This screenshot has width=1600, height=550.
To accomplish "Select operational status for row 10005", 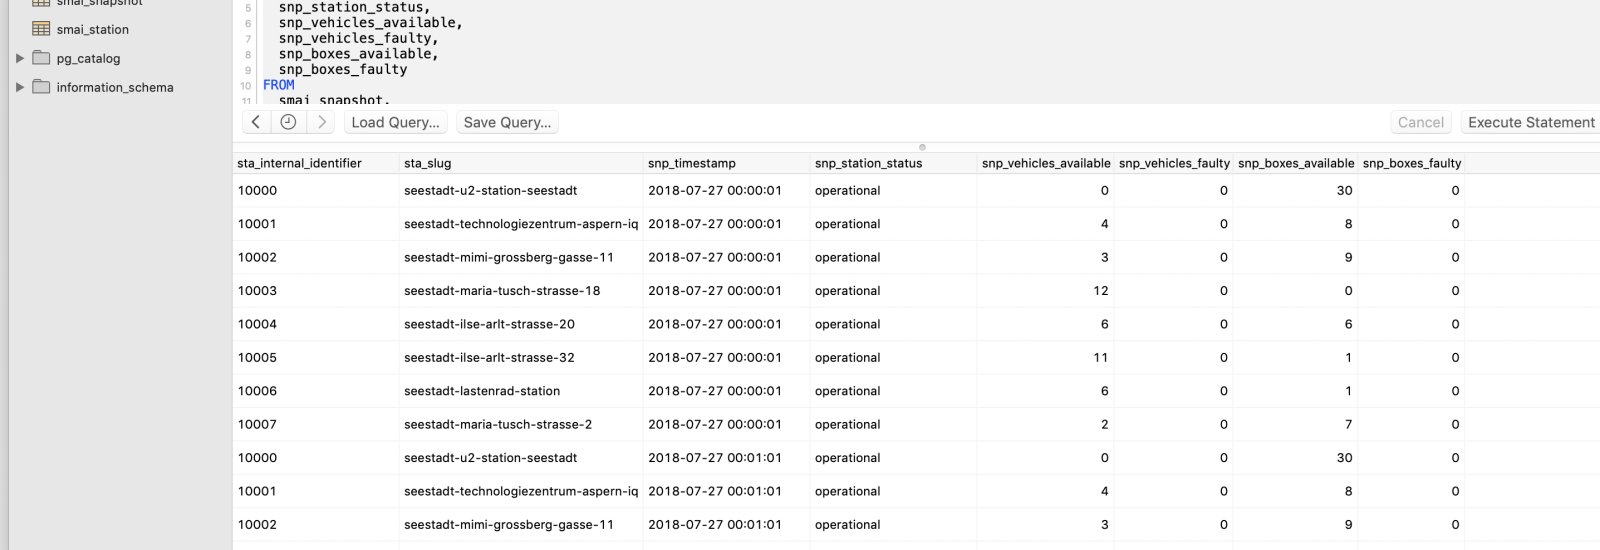I will click(x=847, y=357).
